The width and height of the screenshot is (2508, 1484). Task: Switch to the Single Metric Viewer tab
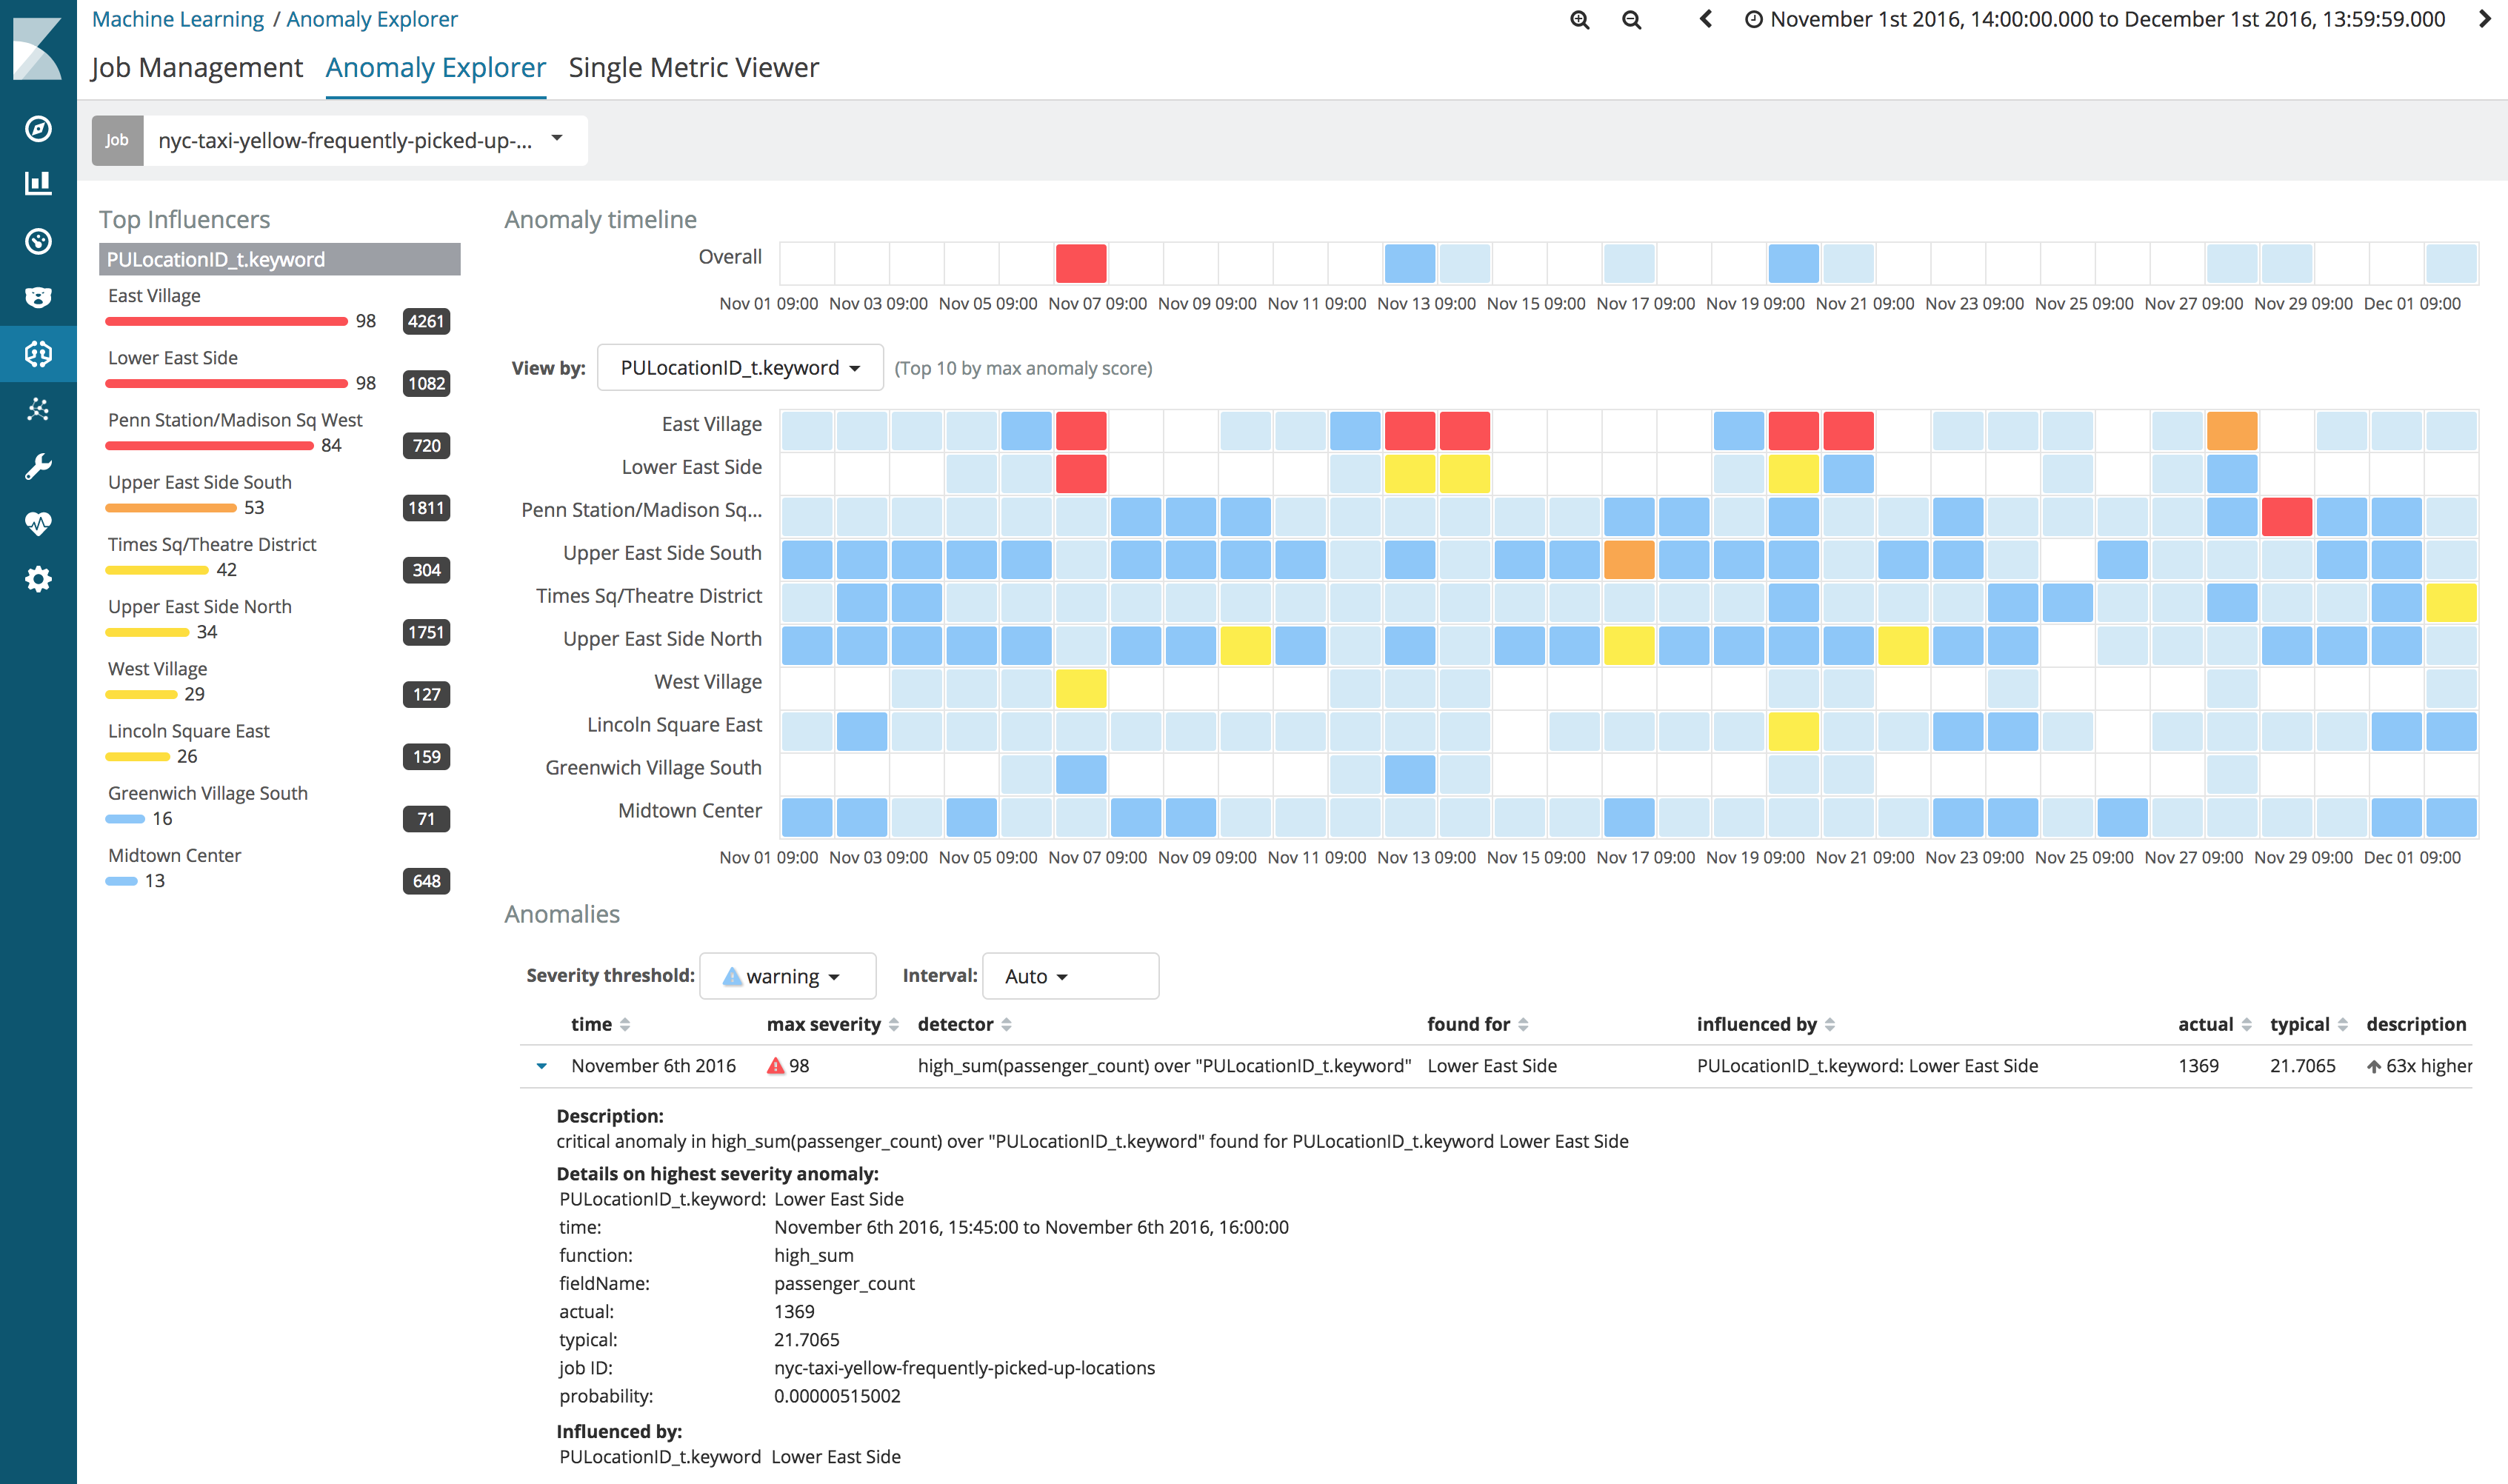[x=693, y=68]
